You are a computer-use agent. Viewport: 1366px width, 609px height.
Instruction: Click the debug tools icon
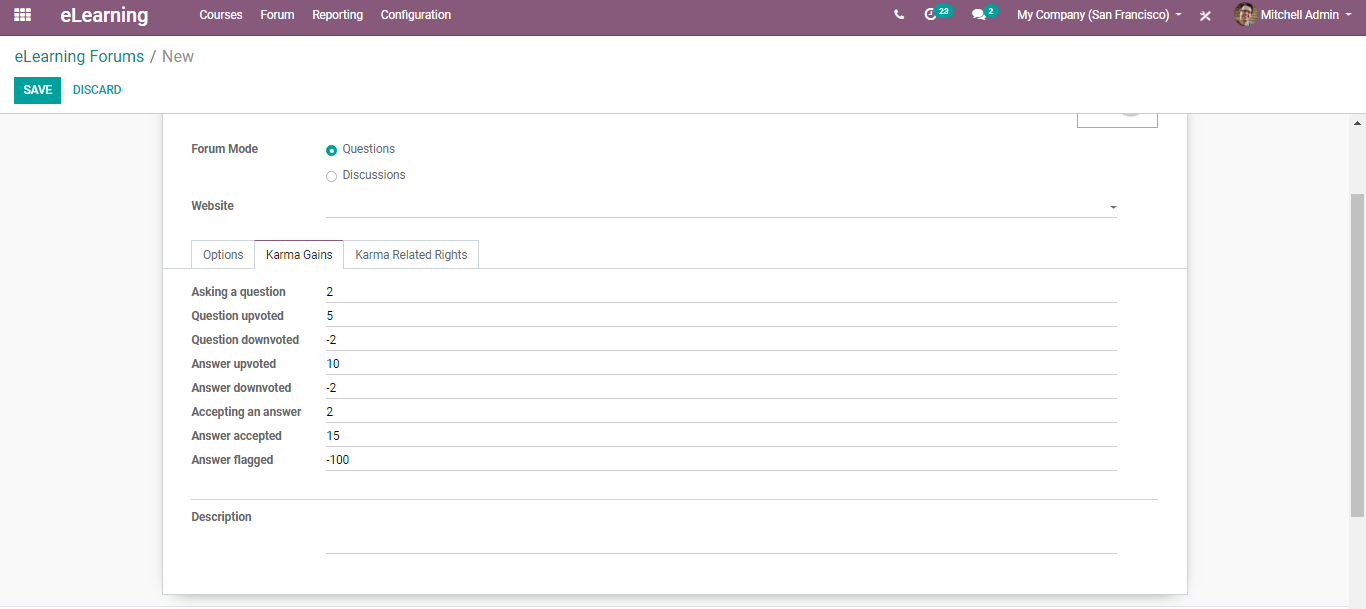pos(1205,16)
